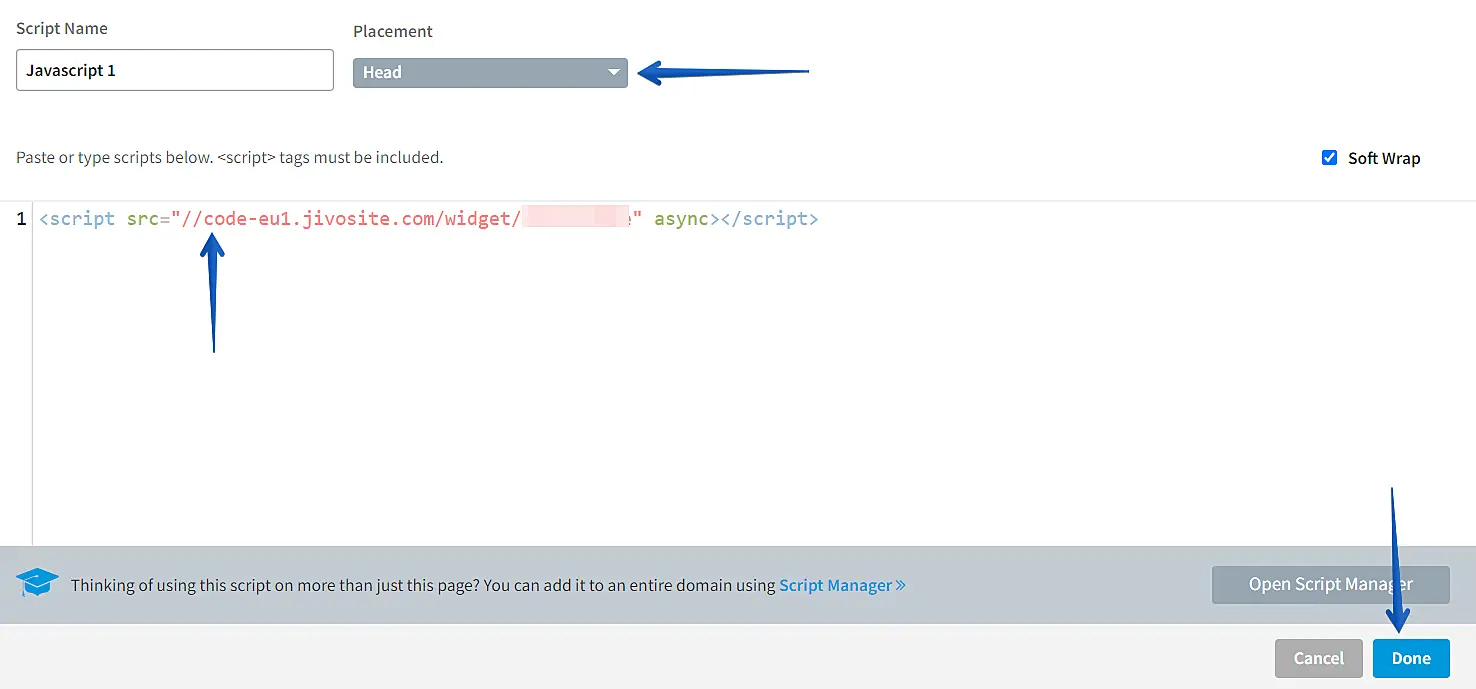Viewport: 1476px width, 689px height.
Task: Click the Done button
Action: 1411,658
